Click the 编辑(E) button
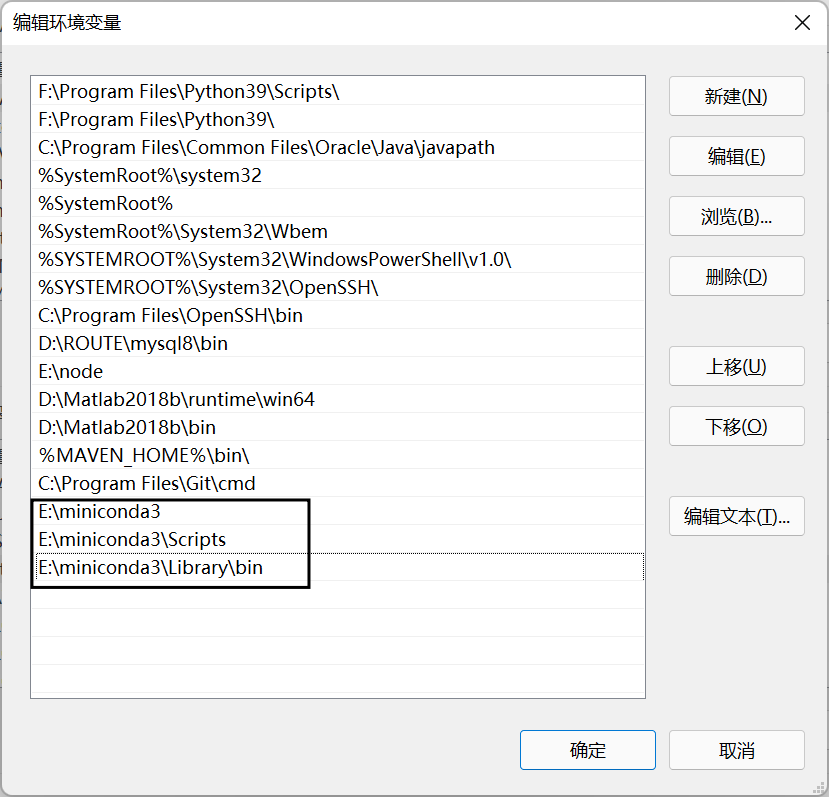Image resolution: width=829 pixels, height=797 pixels. point(736,156)
